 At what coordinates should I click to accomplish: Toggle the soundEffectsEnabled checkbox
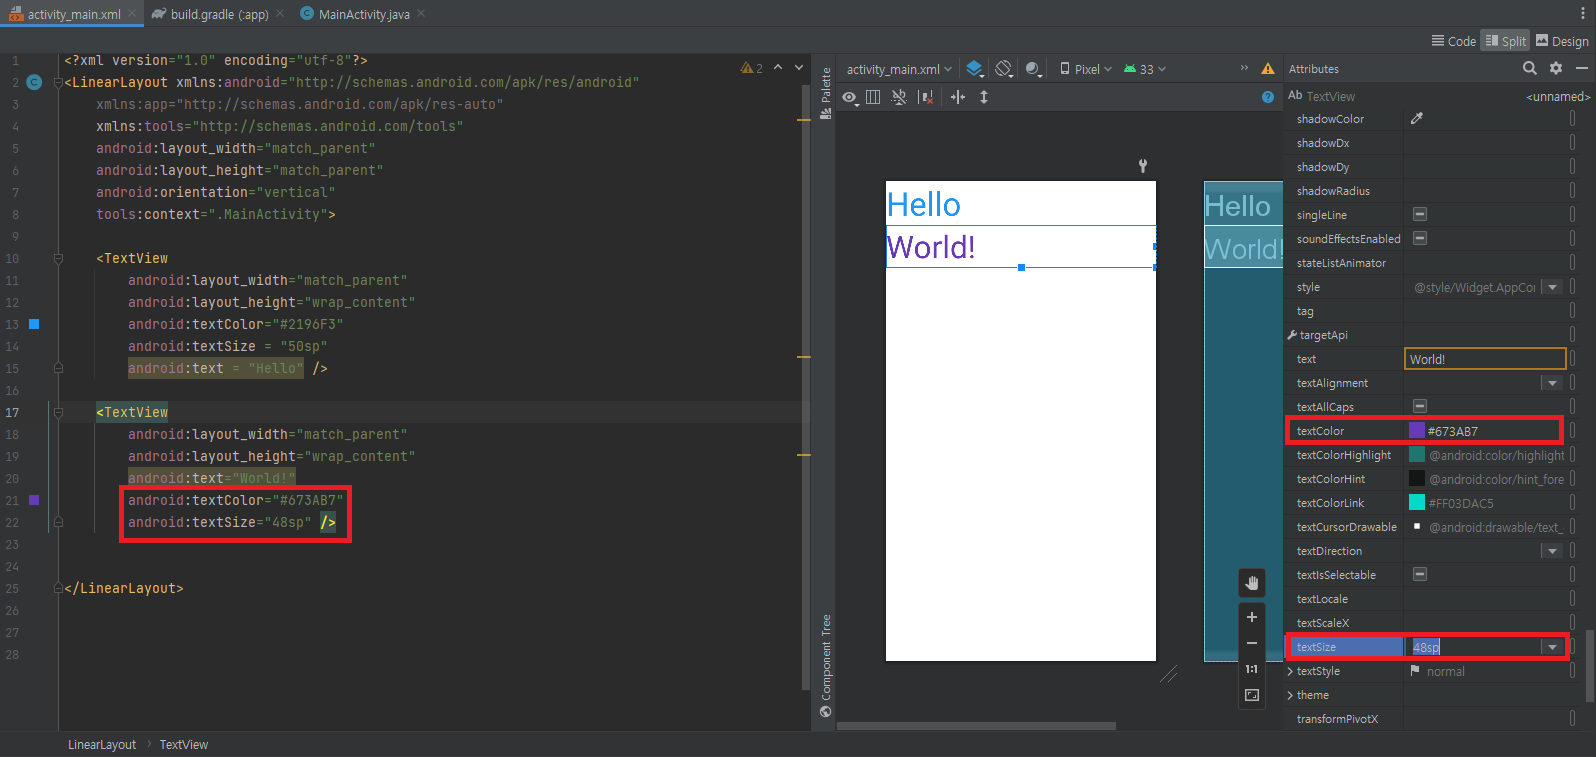(1419, 238)
